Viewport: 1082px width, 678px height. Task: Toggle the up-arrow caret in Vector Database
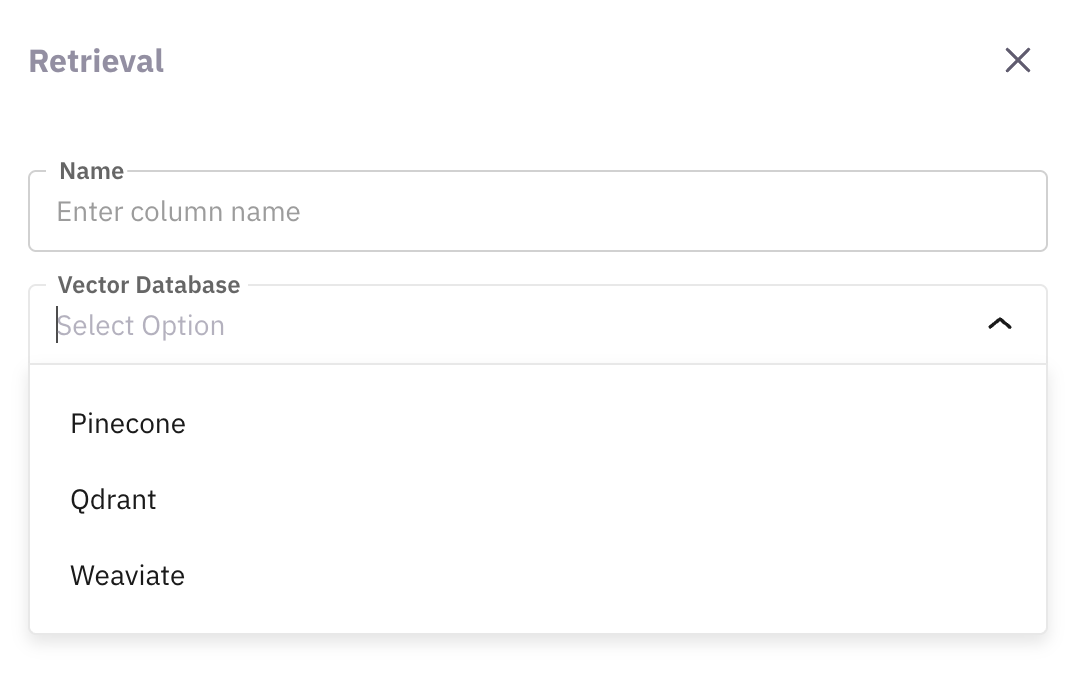tap(999, 324)
